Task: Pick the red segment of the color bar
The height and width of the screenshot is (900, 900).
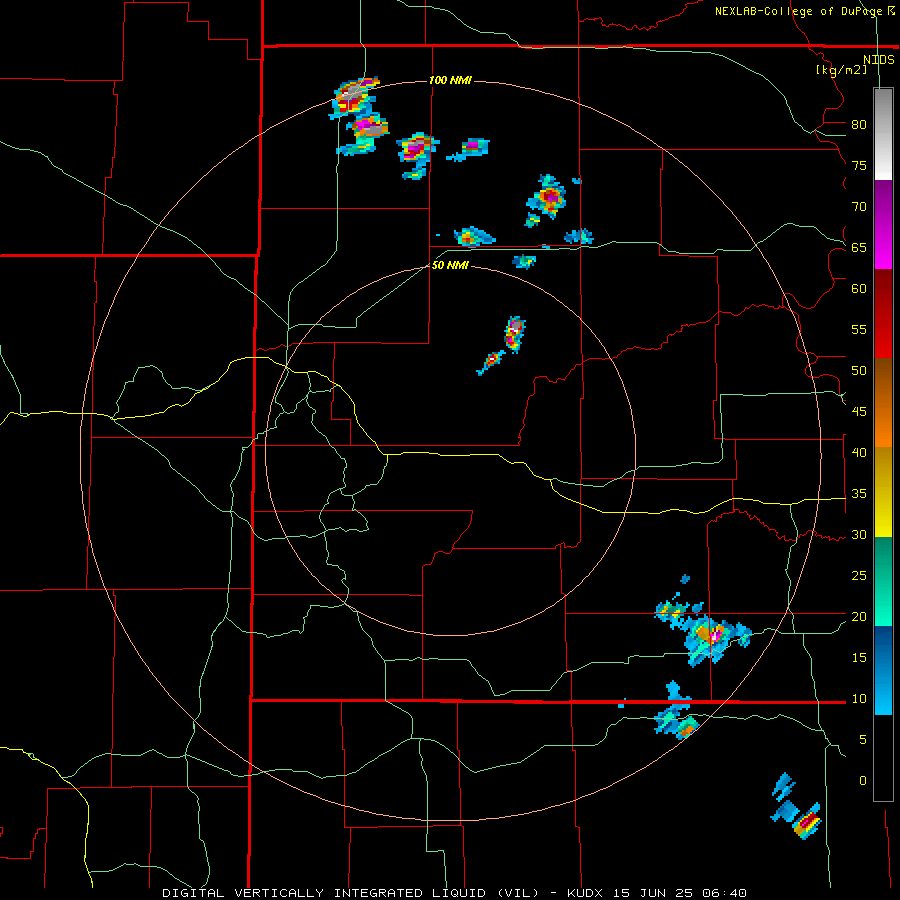Action: [883, 313]
